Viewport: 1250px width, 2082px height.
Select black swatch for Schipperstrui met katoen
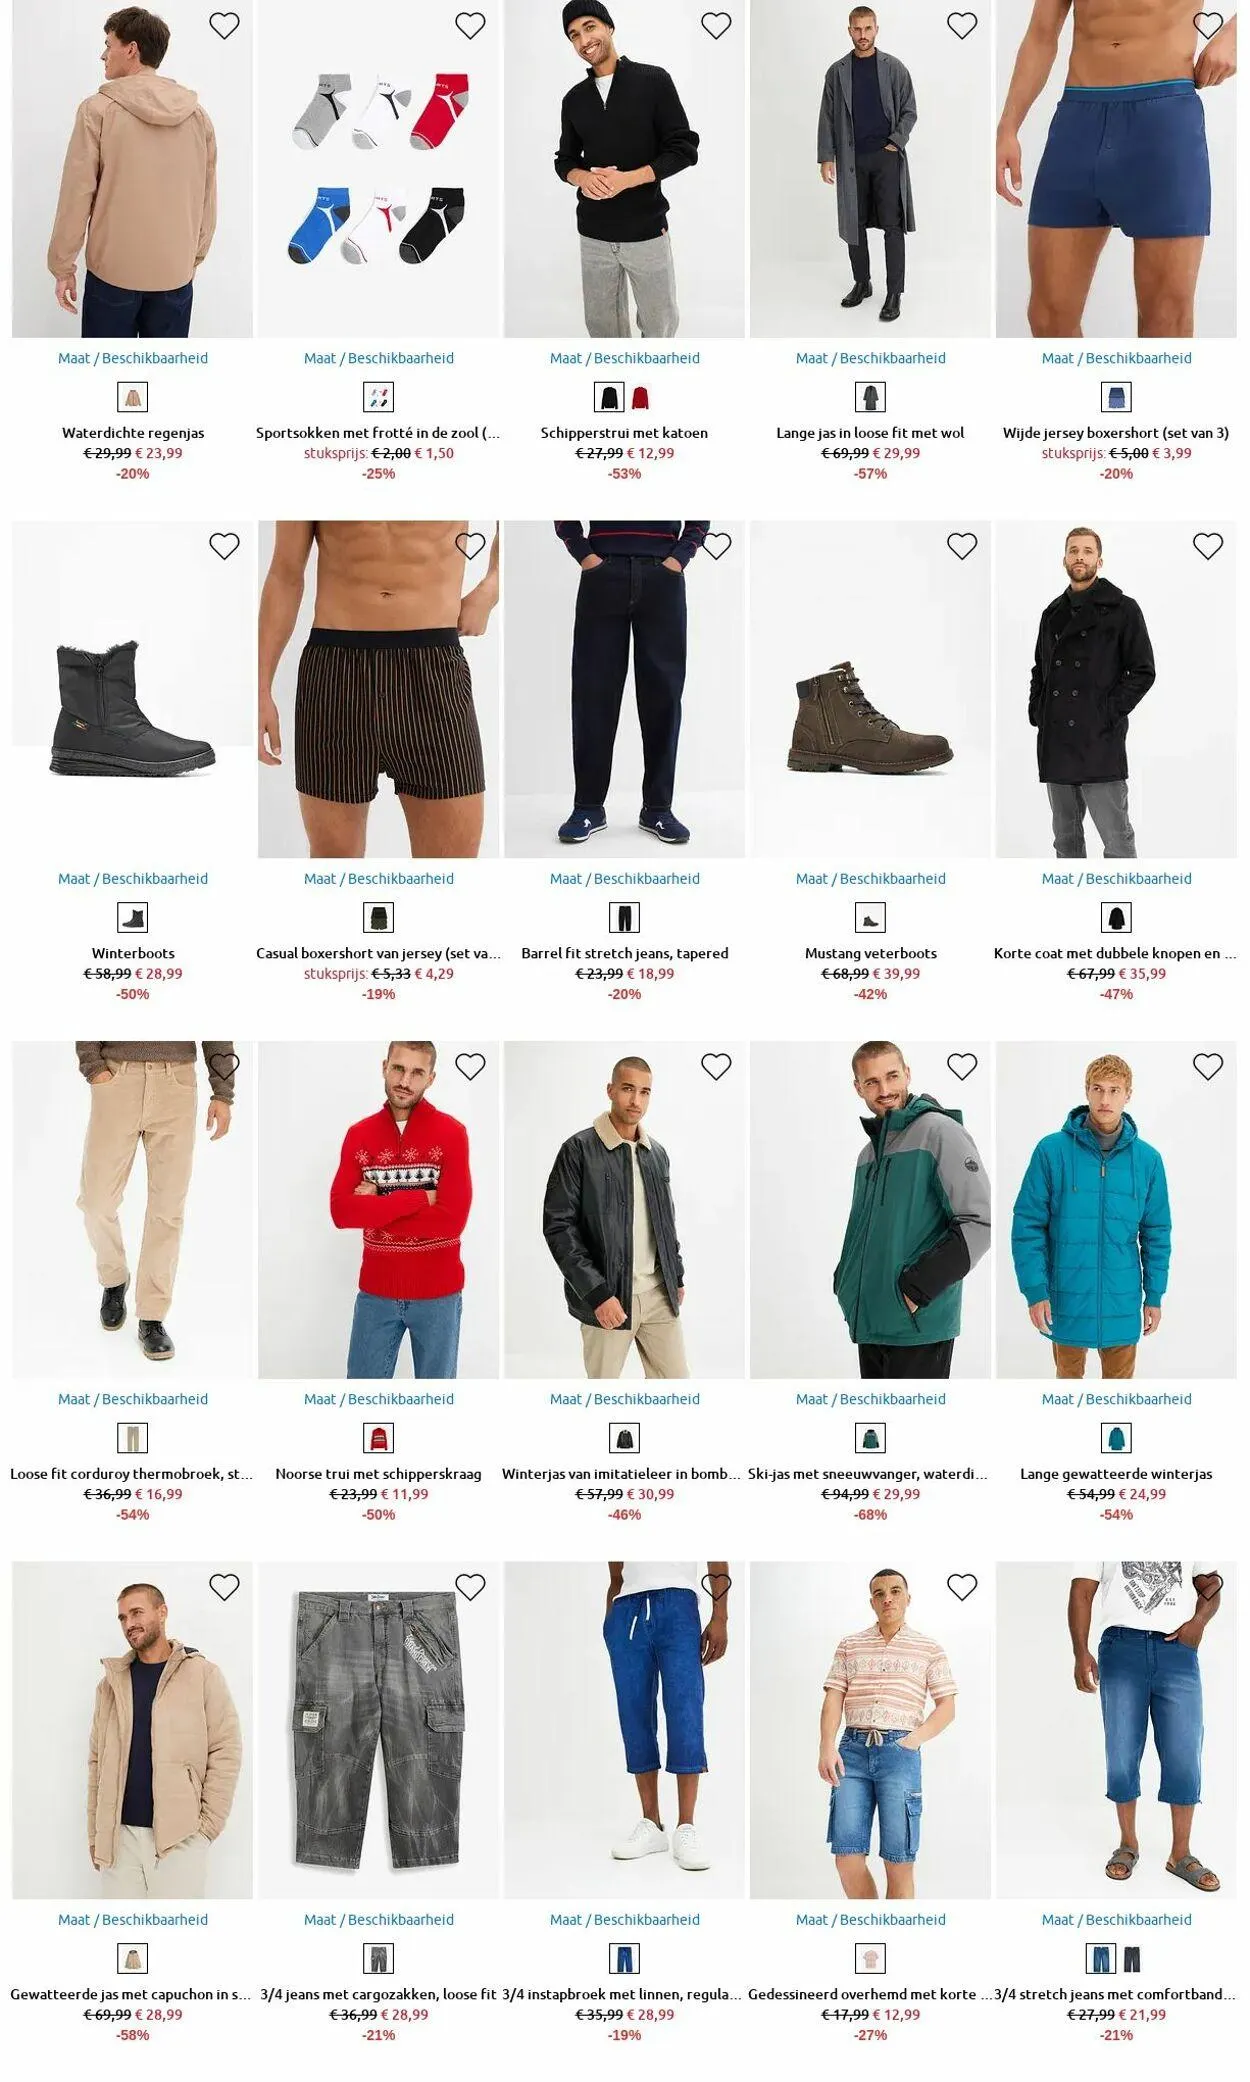point(609,398)
